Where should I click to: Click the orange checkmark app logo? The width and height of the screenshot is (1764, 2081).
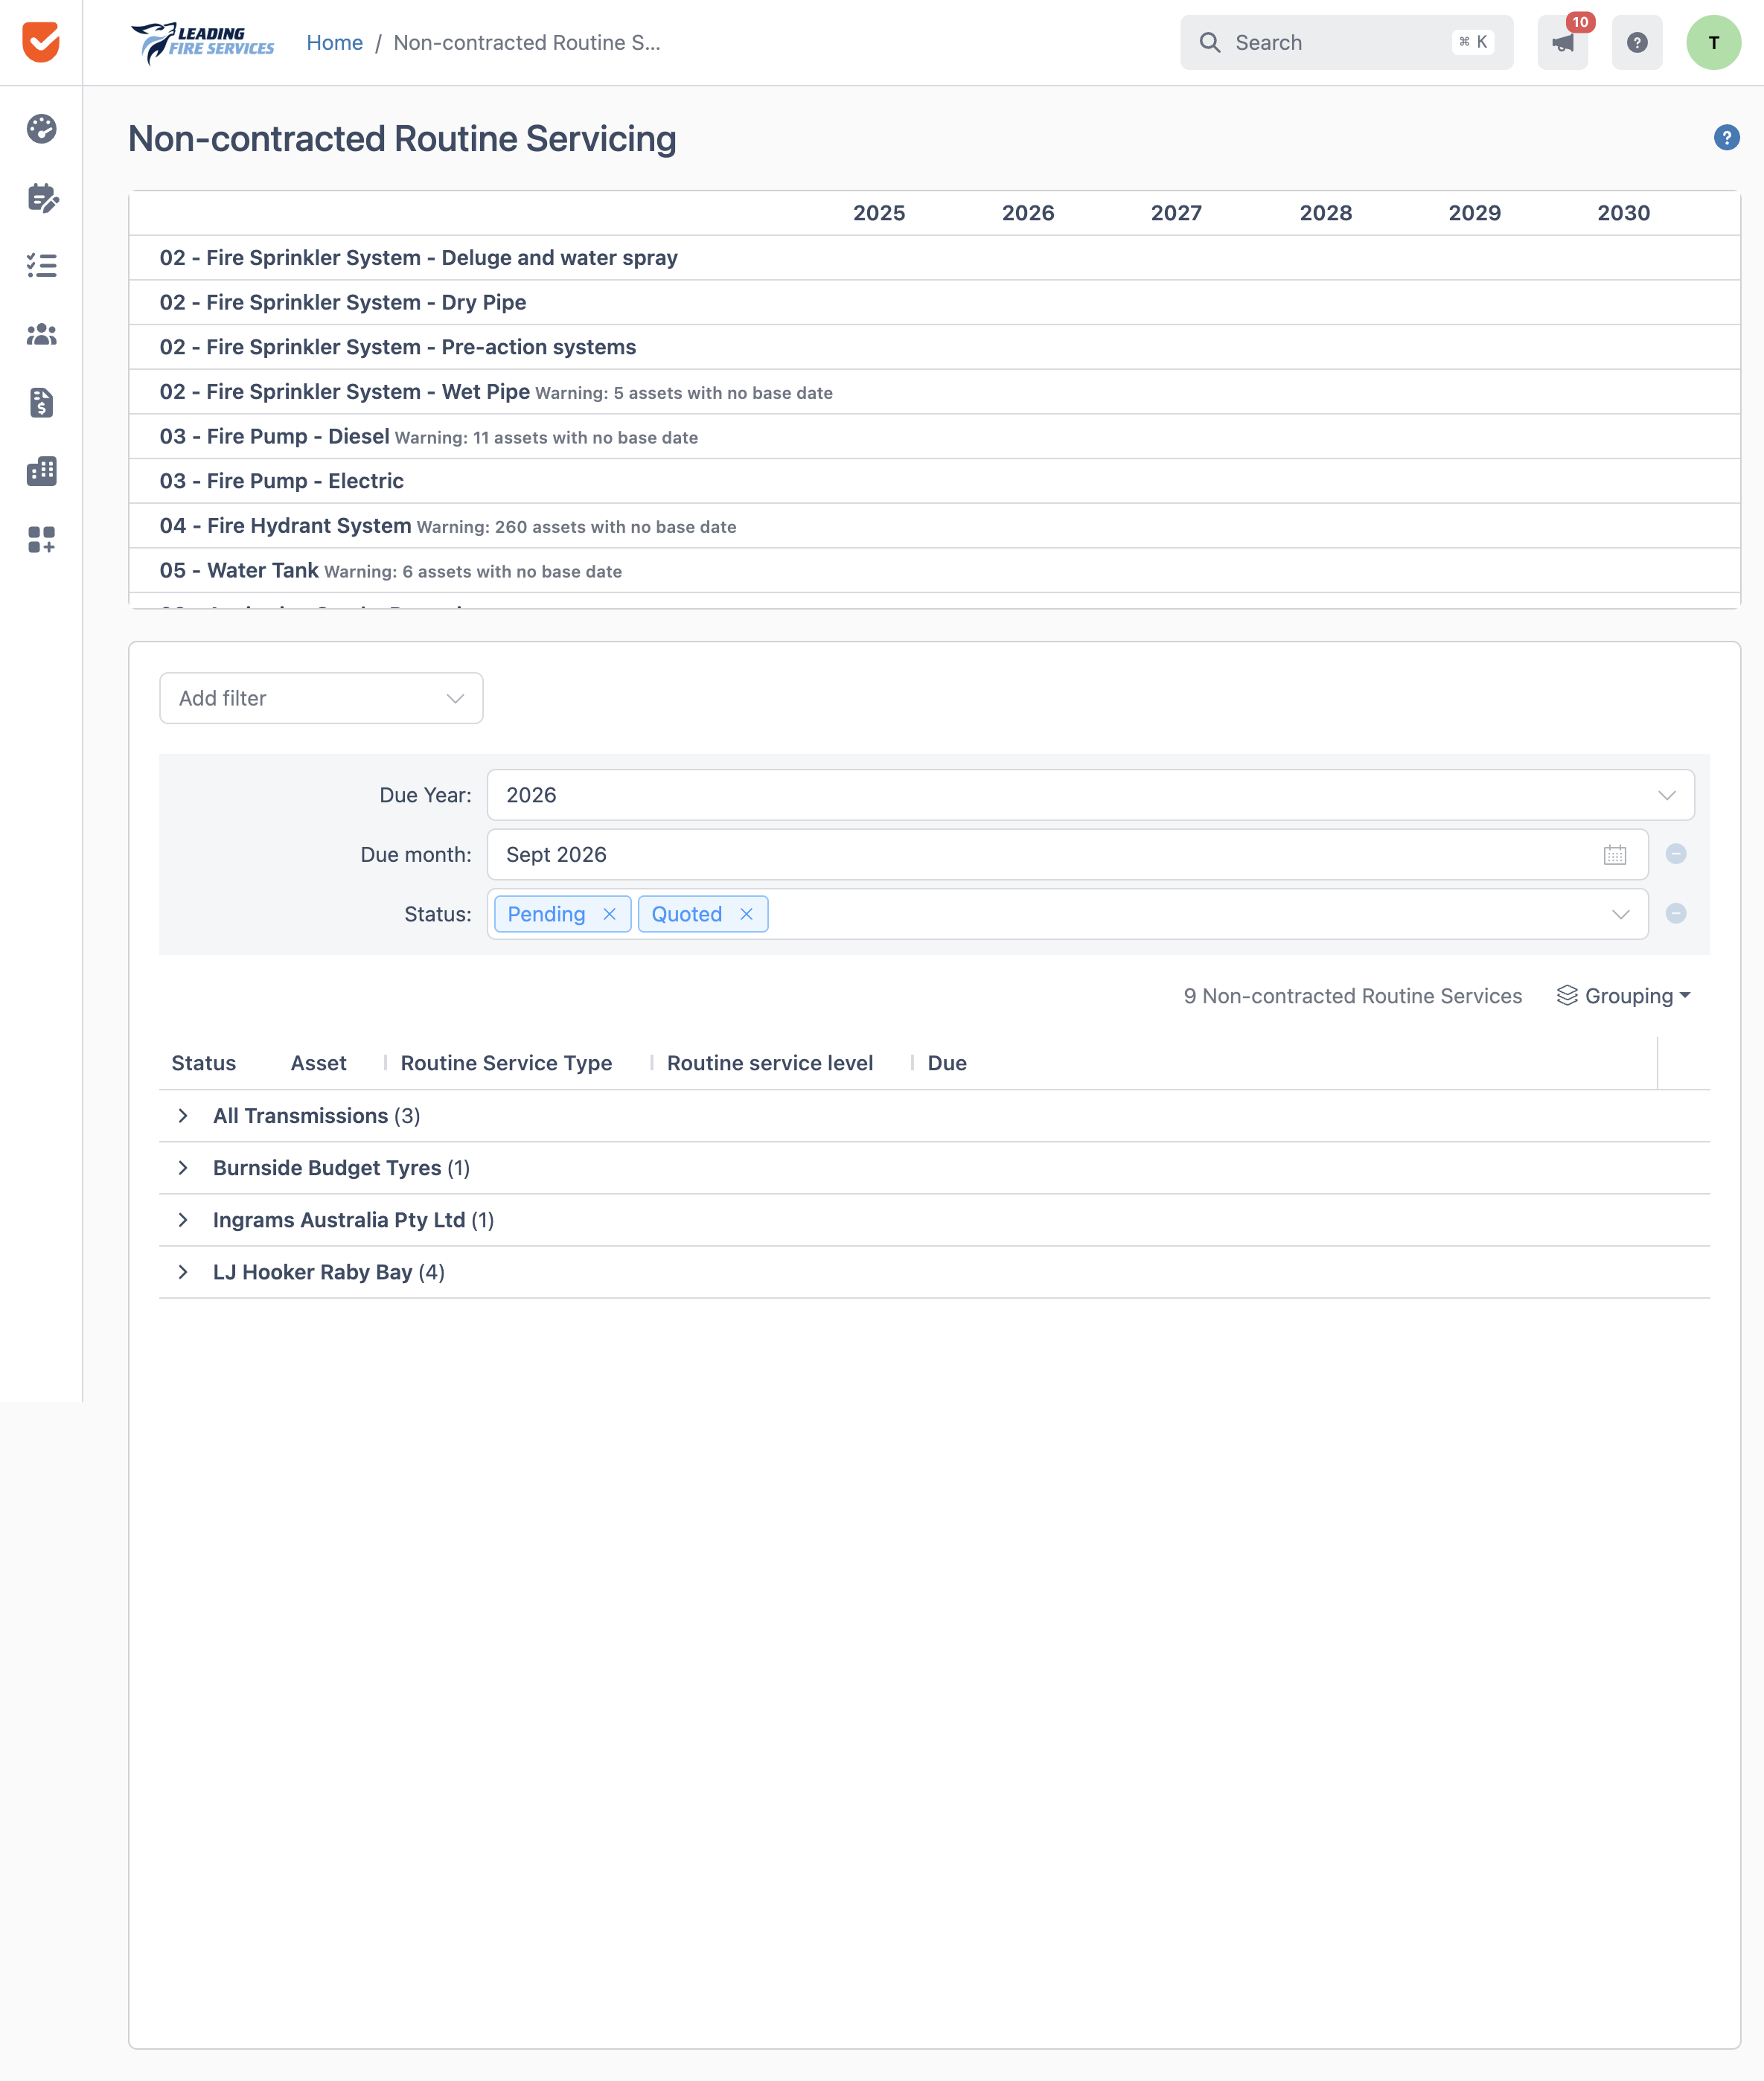[41, 42]
